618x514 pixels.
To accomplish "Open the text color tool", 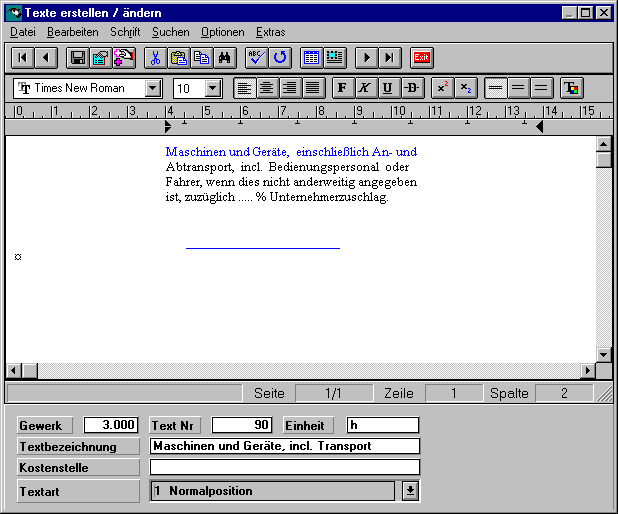I will click(x=571, y=88).
